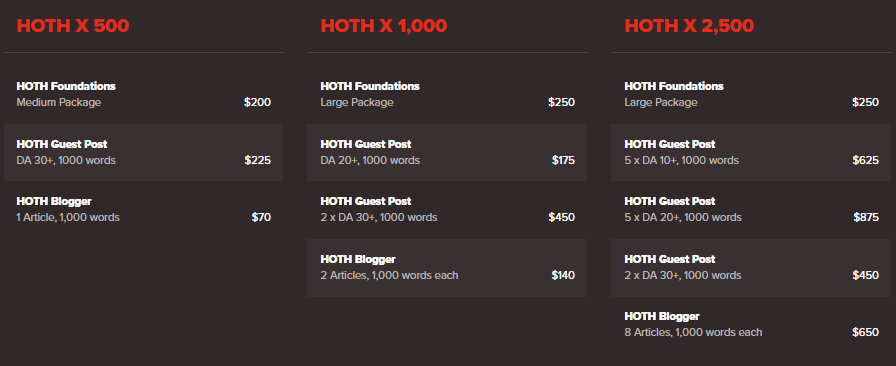Viewport: 896px width, 366px height.
Task: Click the HOTH X 2,500 heading
Action: pos(689,26)
